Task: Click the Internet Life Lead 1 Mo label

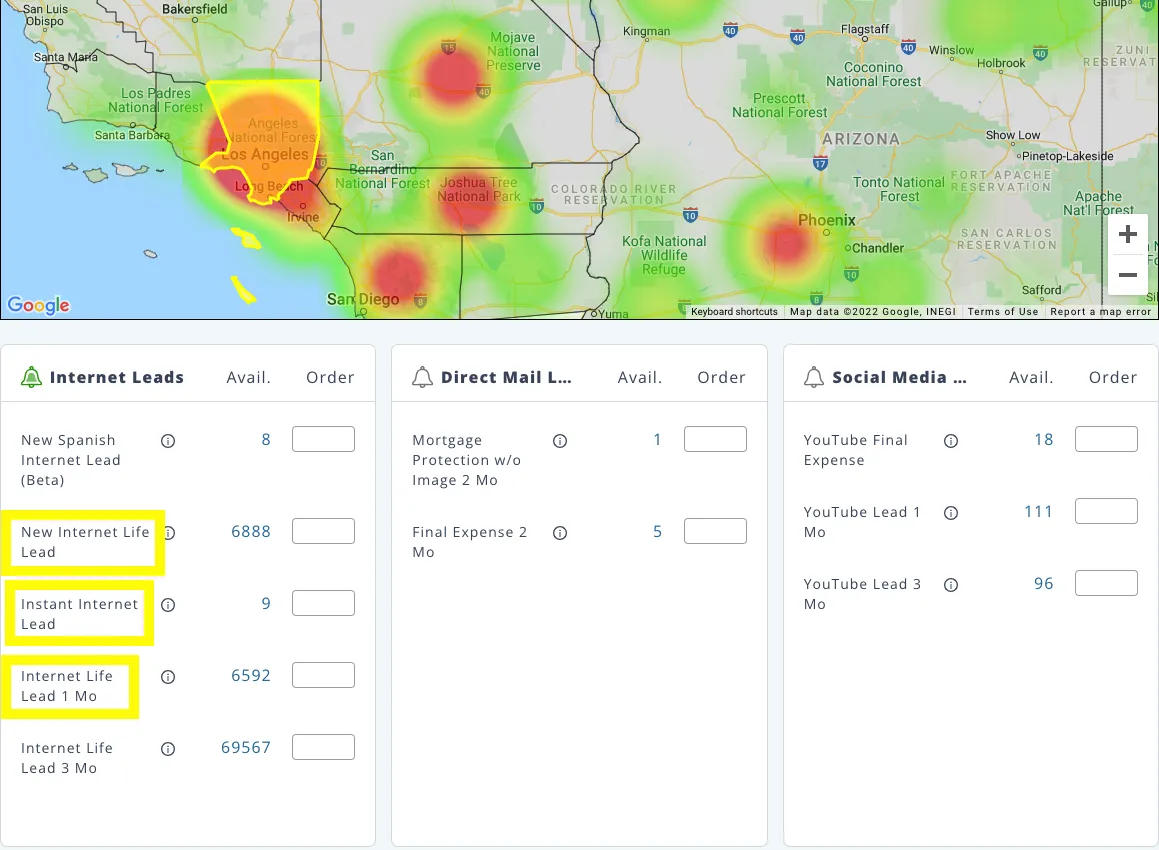Action: (x=67, y=686)
